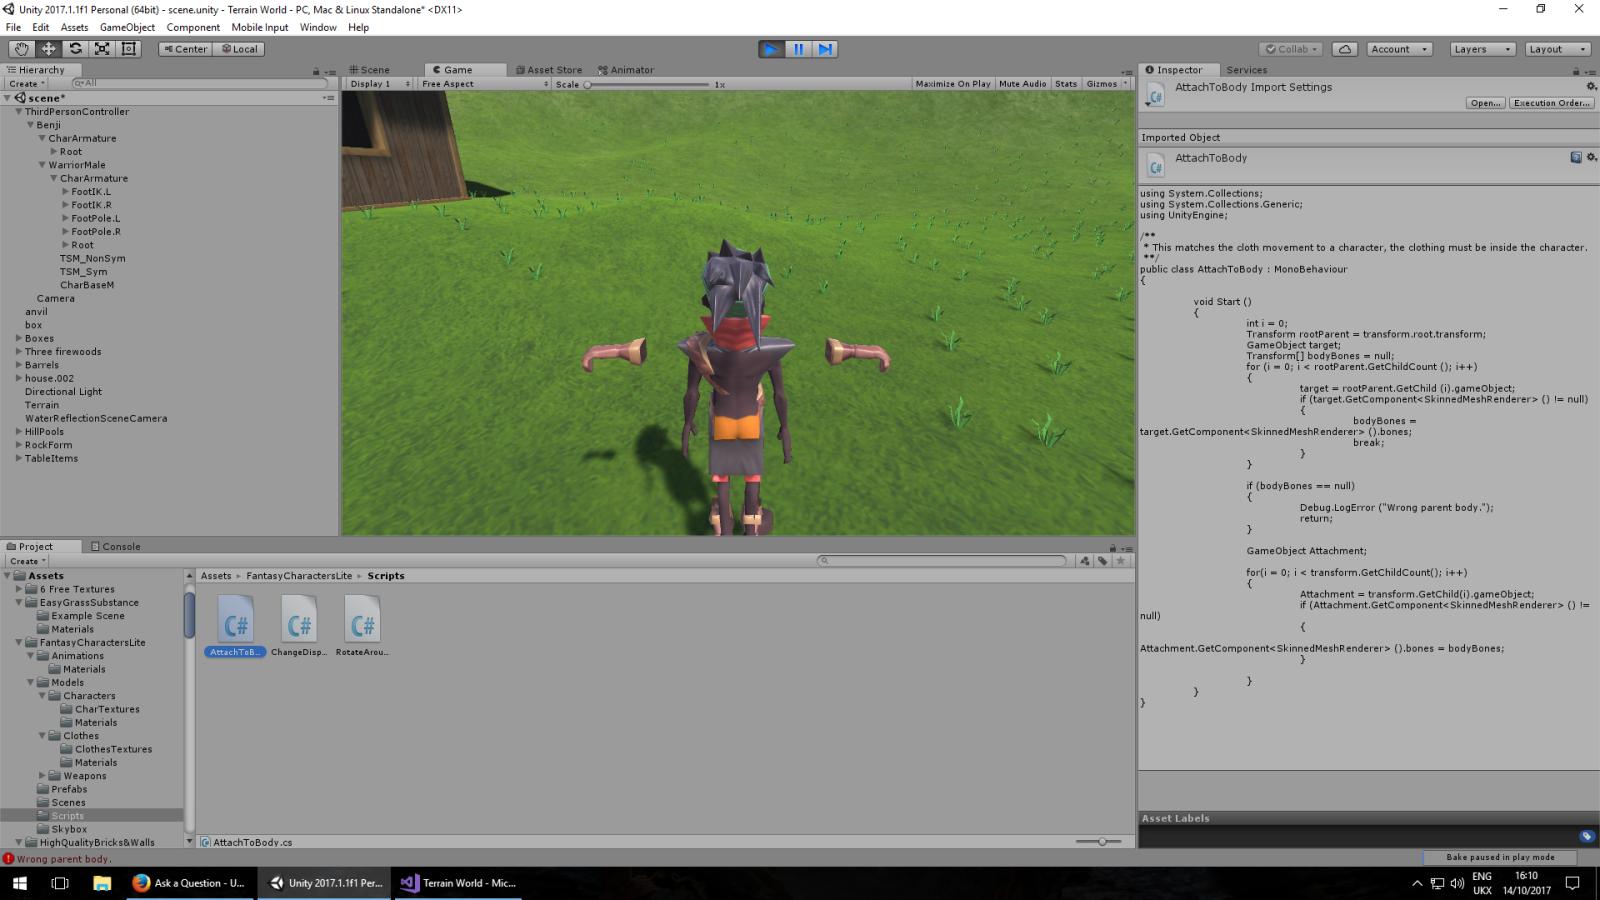Toggle pivot Center mode

[x=185, y=49]
